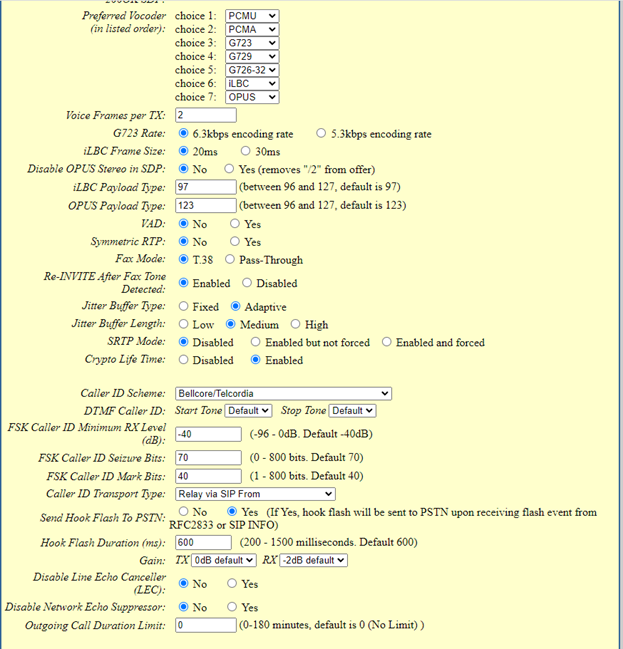The height and width of the screenshot is (649, 623).
Task: Select Yes for Send Hook Flash To PSTN
Action: (x=232, y=511)
